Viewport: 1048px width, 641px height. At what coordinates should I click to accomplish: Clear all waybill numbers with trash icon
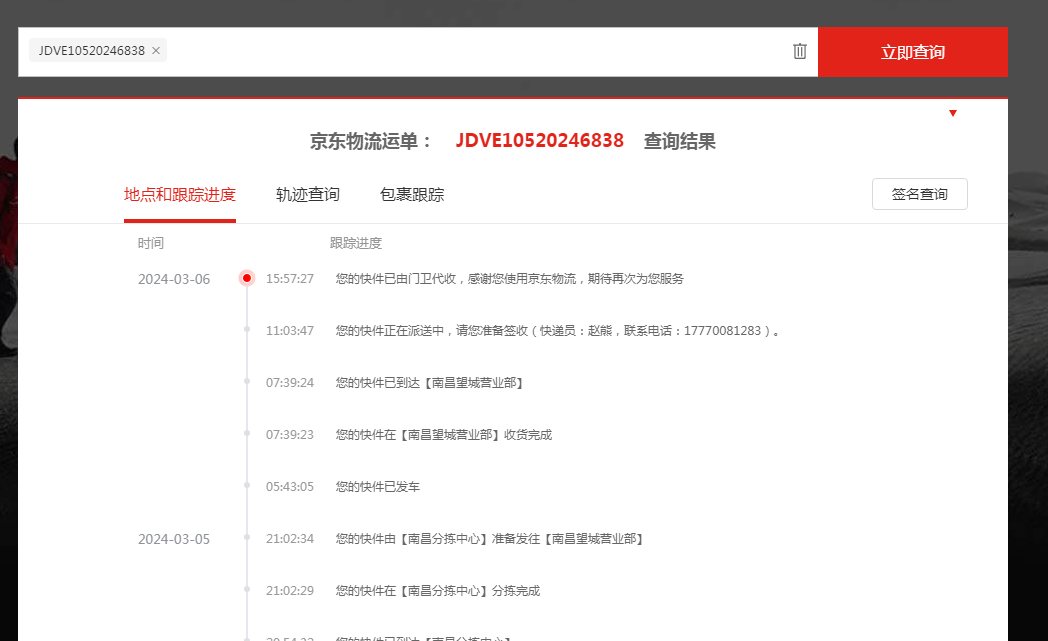pyautogui.click(x=799, y=51)
